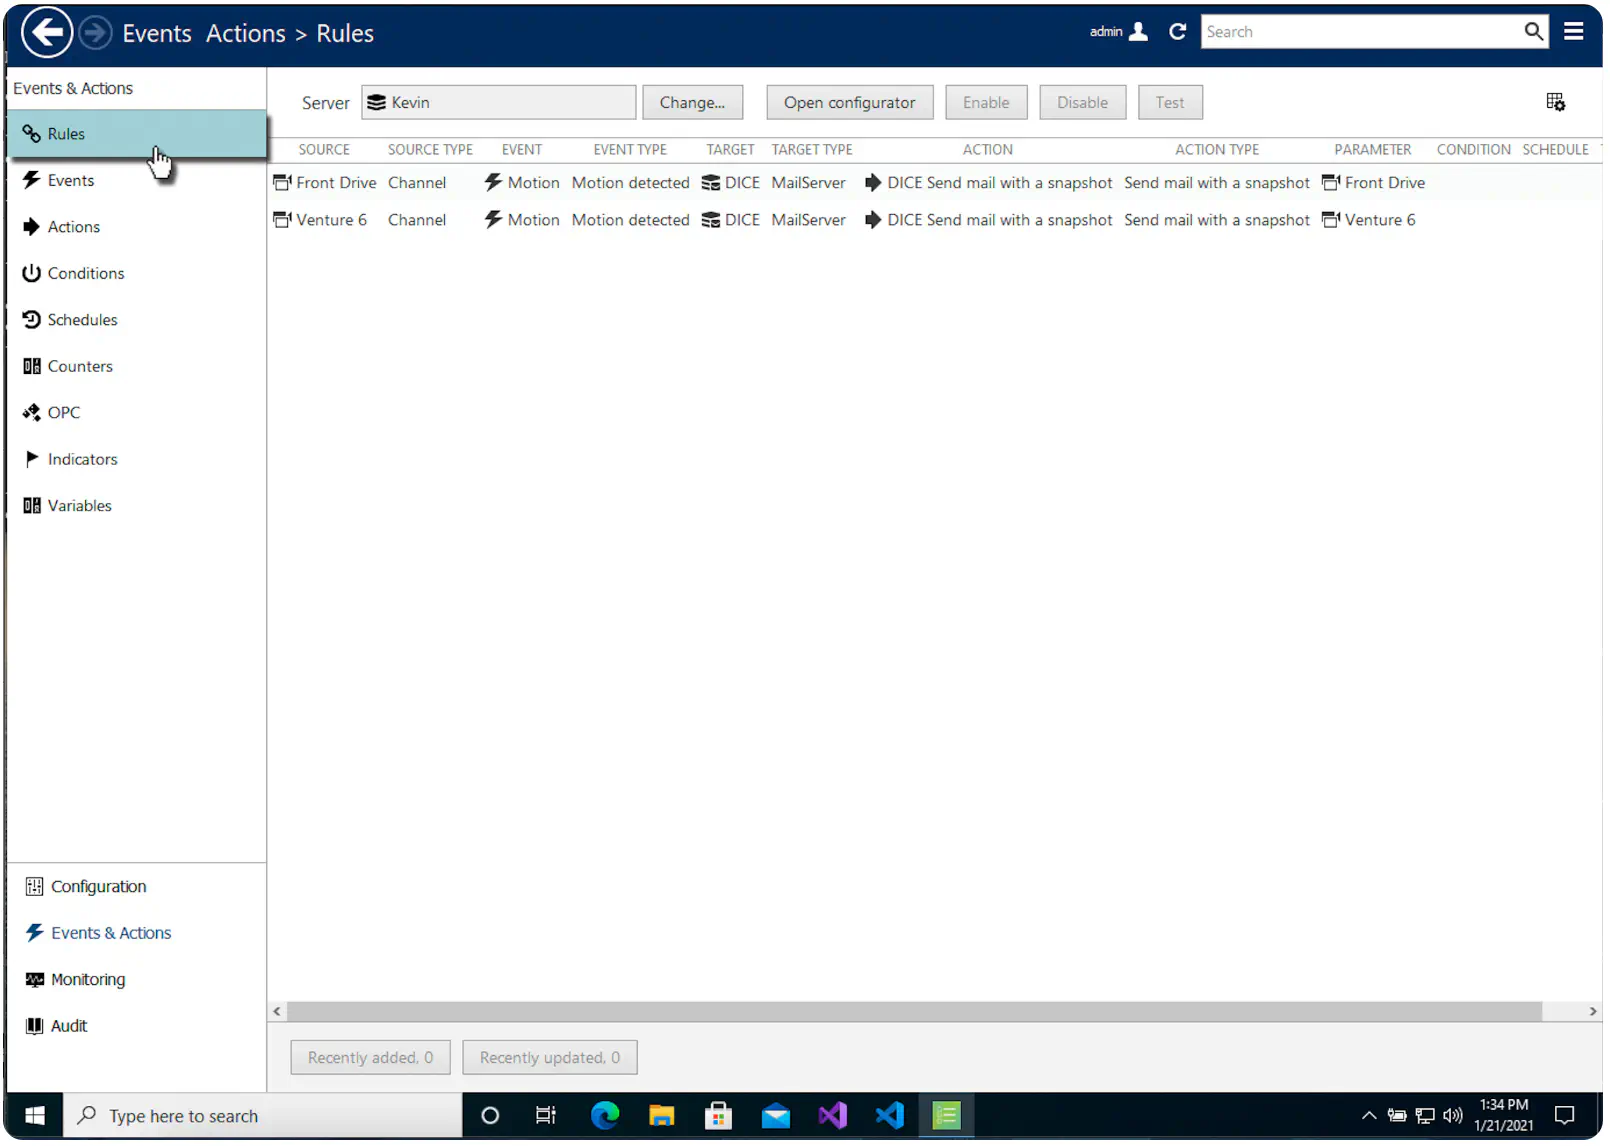
Task: Click the search magnifier icon
Action: point(1533,32)
